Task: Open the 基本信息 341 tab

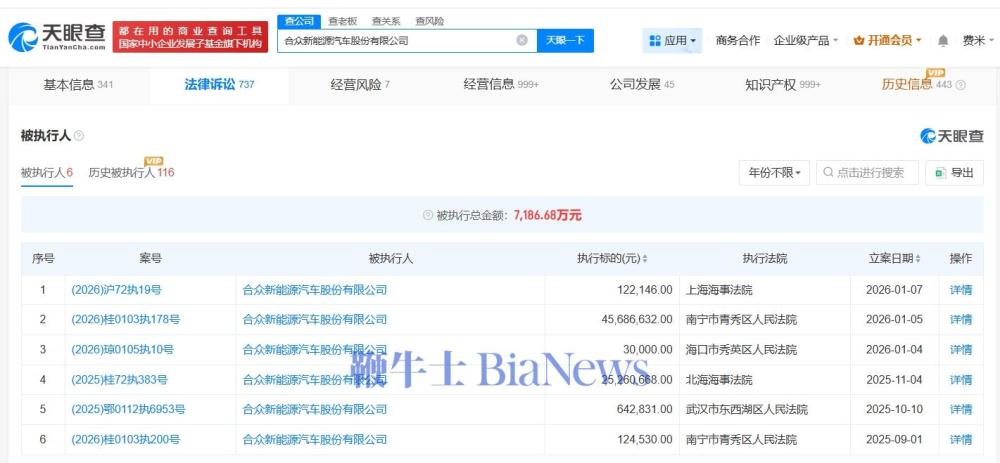Action: [78, 85]
